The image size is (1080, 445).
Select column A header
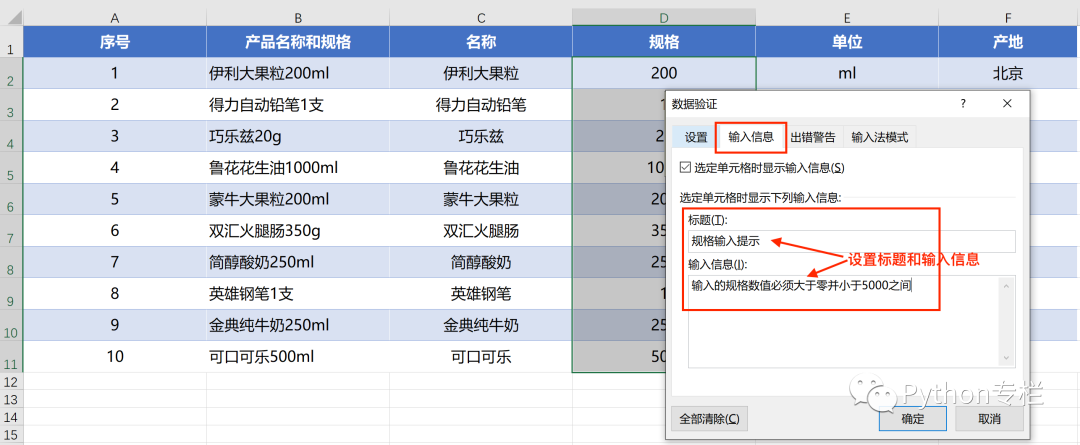[x=114, y=17]
